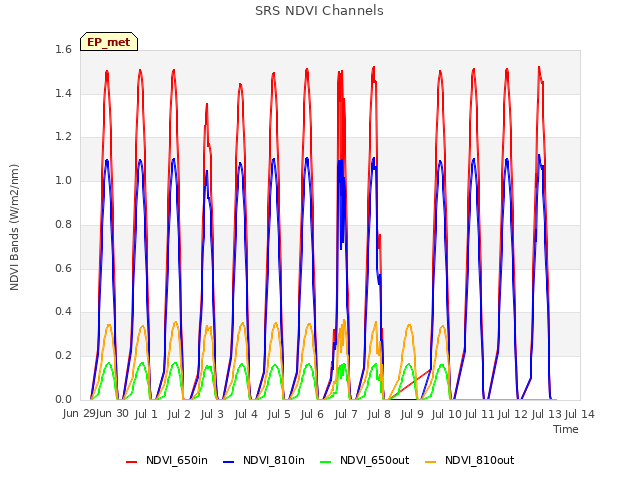
Task: Click the 1.0 y-axis tick label
Action: pyautogui.click(x=63, y=180)
